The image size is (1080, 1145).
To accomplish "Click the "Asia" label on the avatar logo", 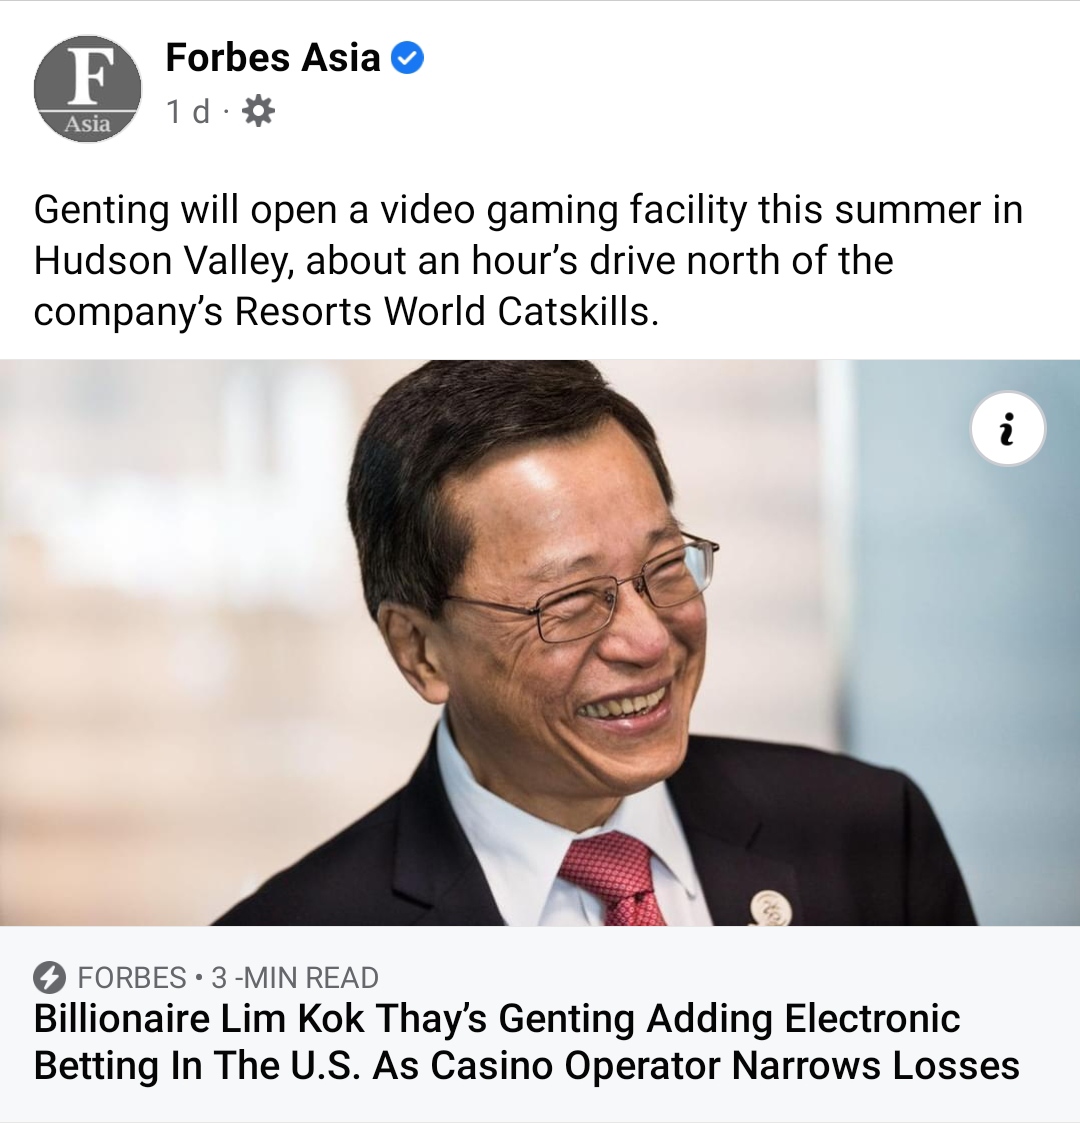I will 88,125.
